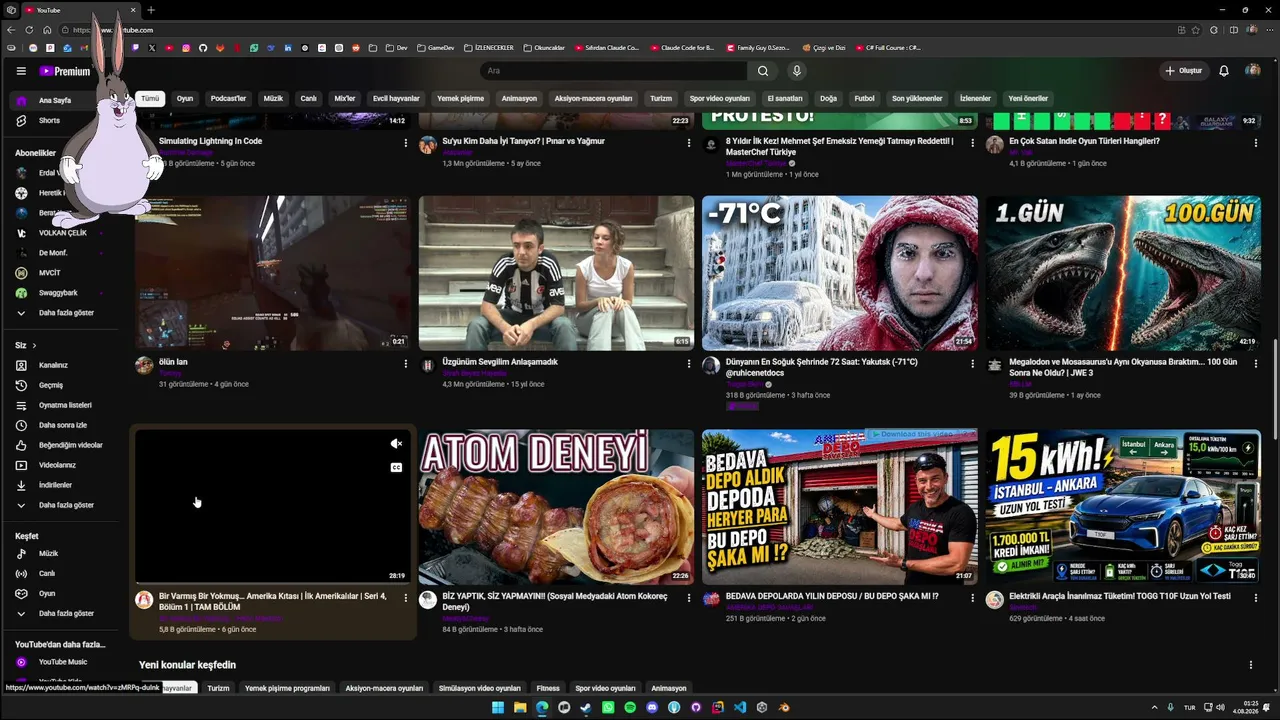Open İZLENECEKLER bookmarks folder

(488, 48)
